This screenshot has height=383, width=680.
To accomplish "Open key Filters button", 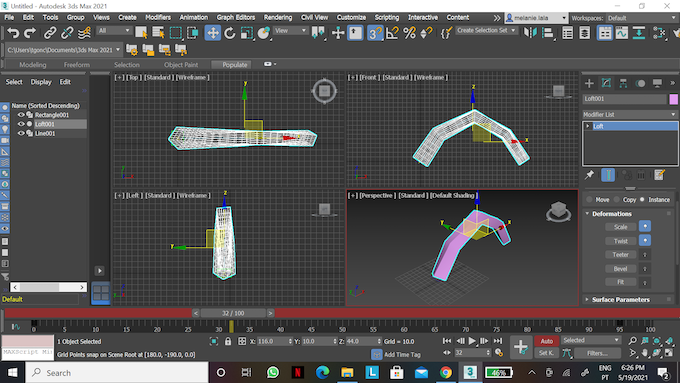I will [x=597, y=353].
